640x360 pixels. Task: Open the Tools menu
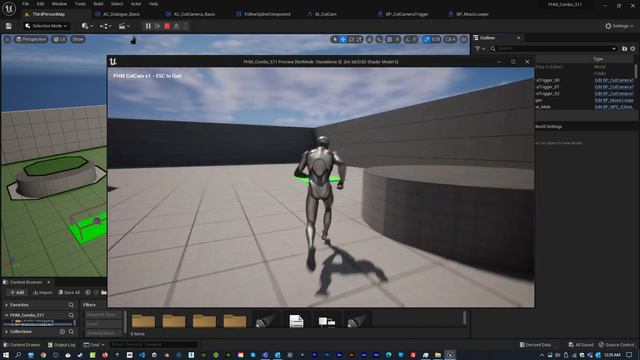pyautogui.click(x=80, y=4)
